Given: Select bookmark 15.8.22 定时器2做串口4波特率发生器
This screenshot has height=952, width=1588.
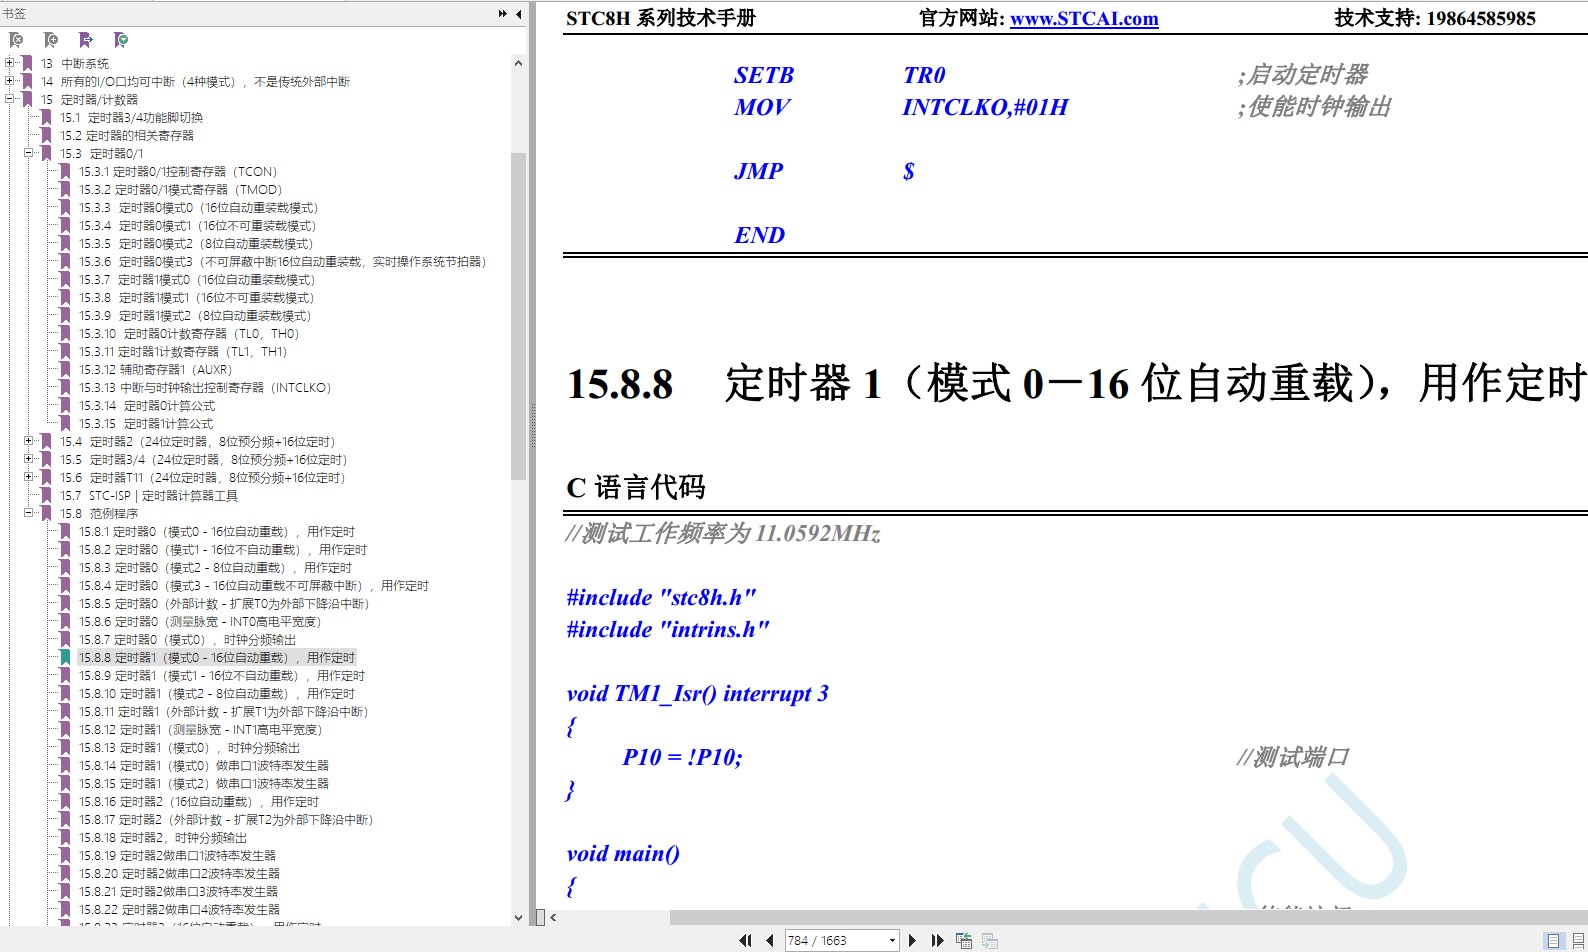Looking at the screenshot, I should click(180, 910).
